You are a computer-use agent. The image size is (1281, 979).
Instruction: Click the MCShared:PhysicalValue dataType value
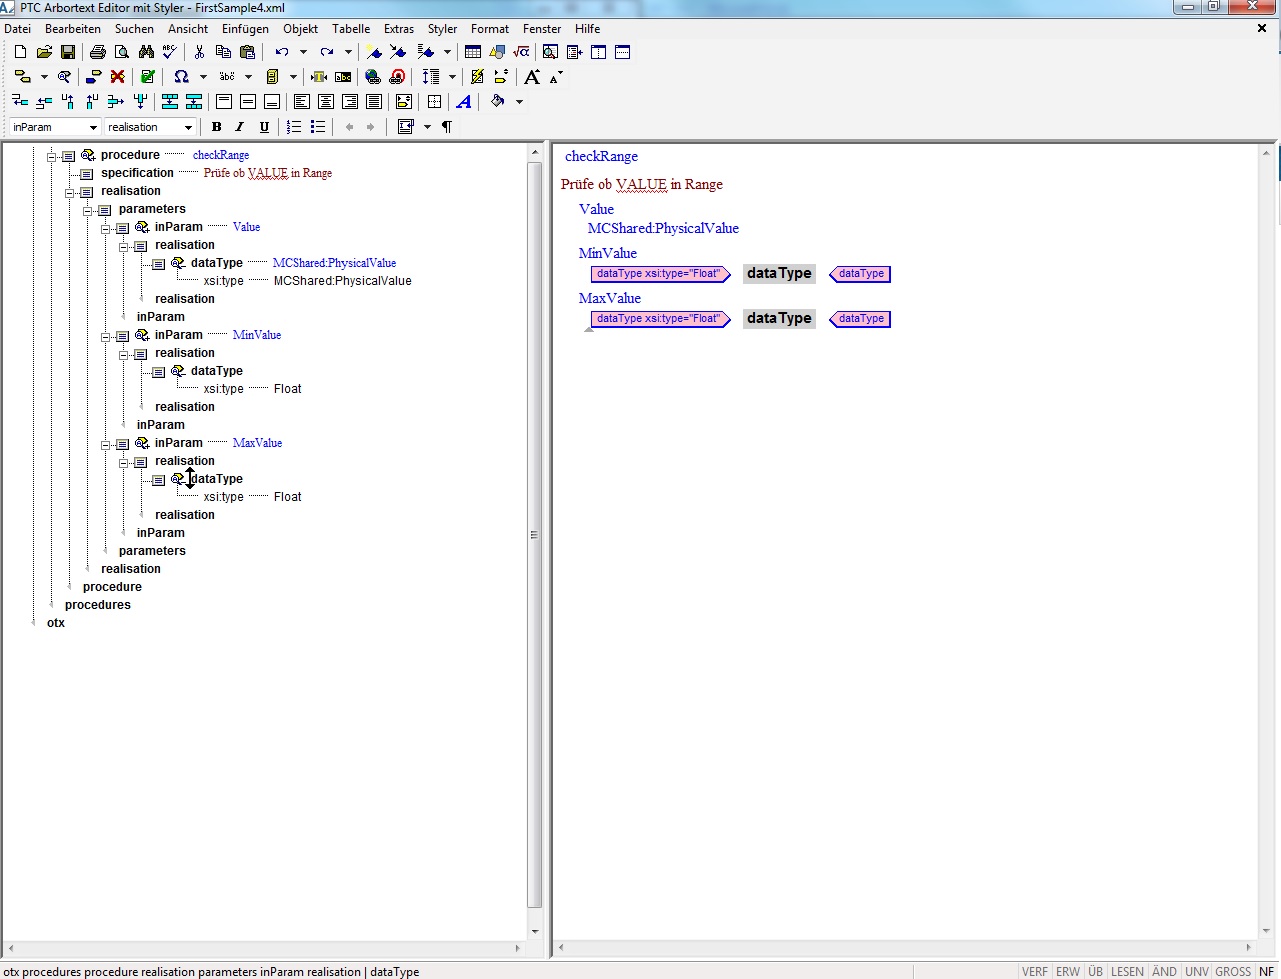tap(335, 262)
